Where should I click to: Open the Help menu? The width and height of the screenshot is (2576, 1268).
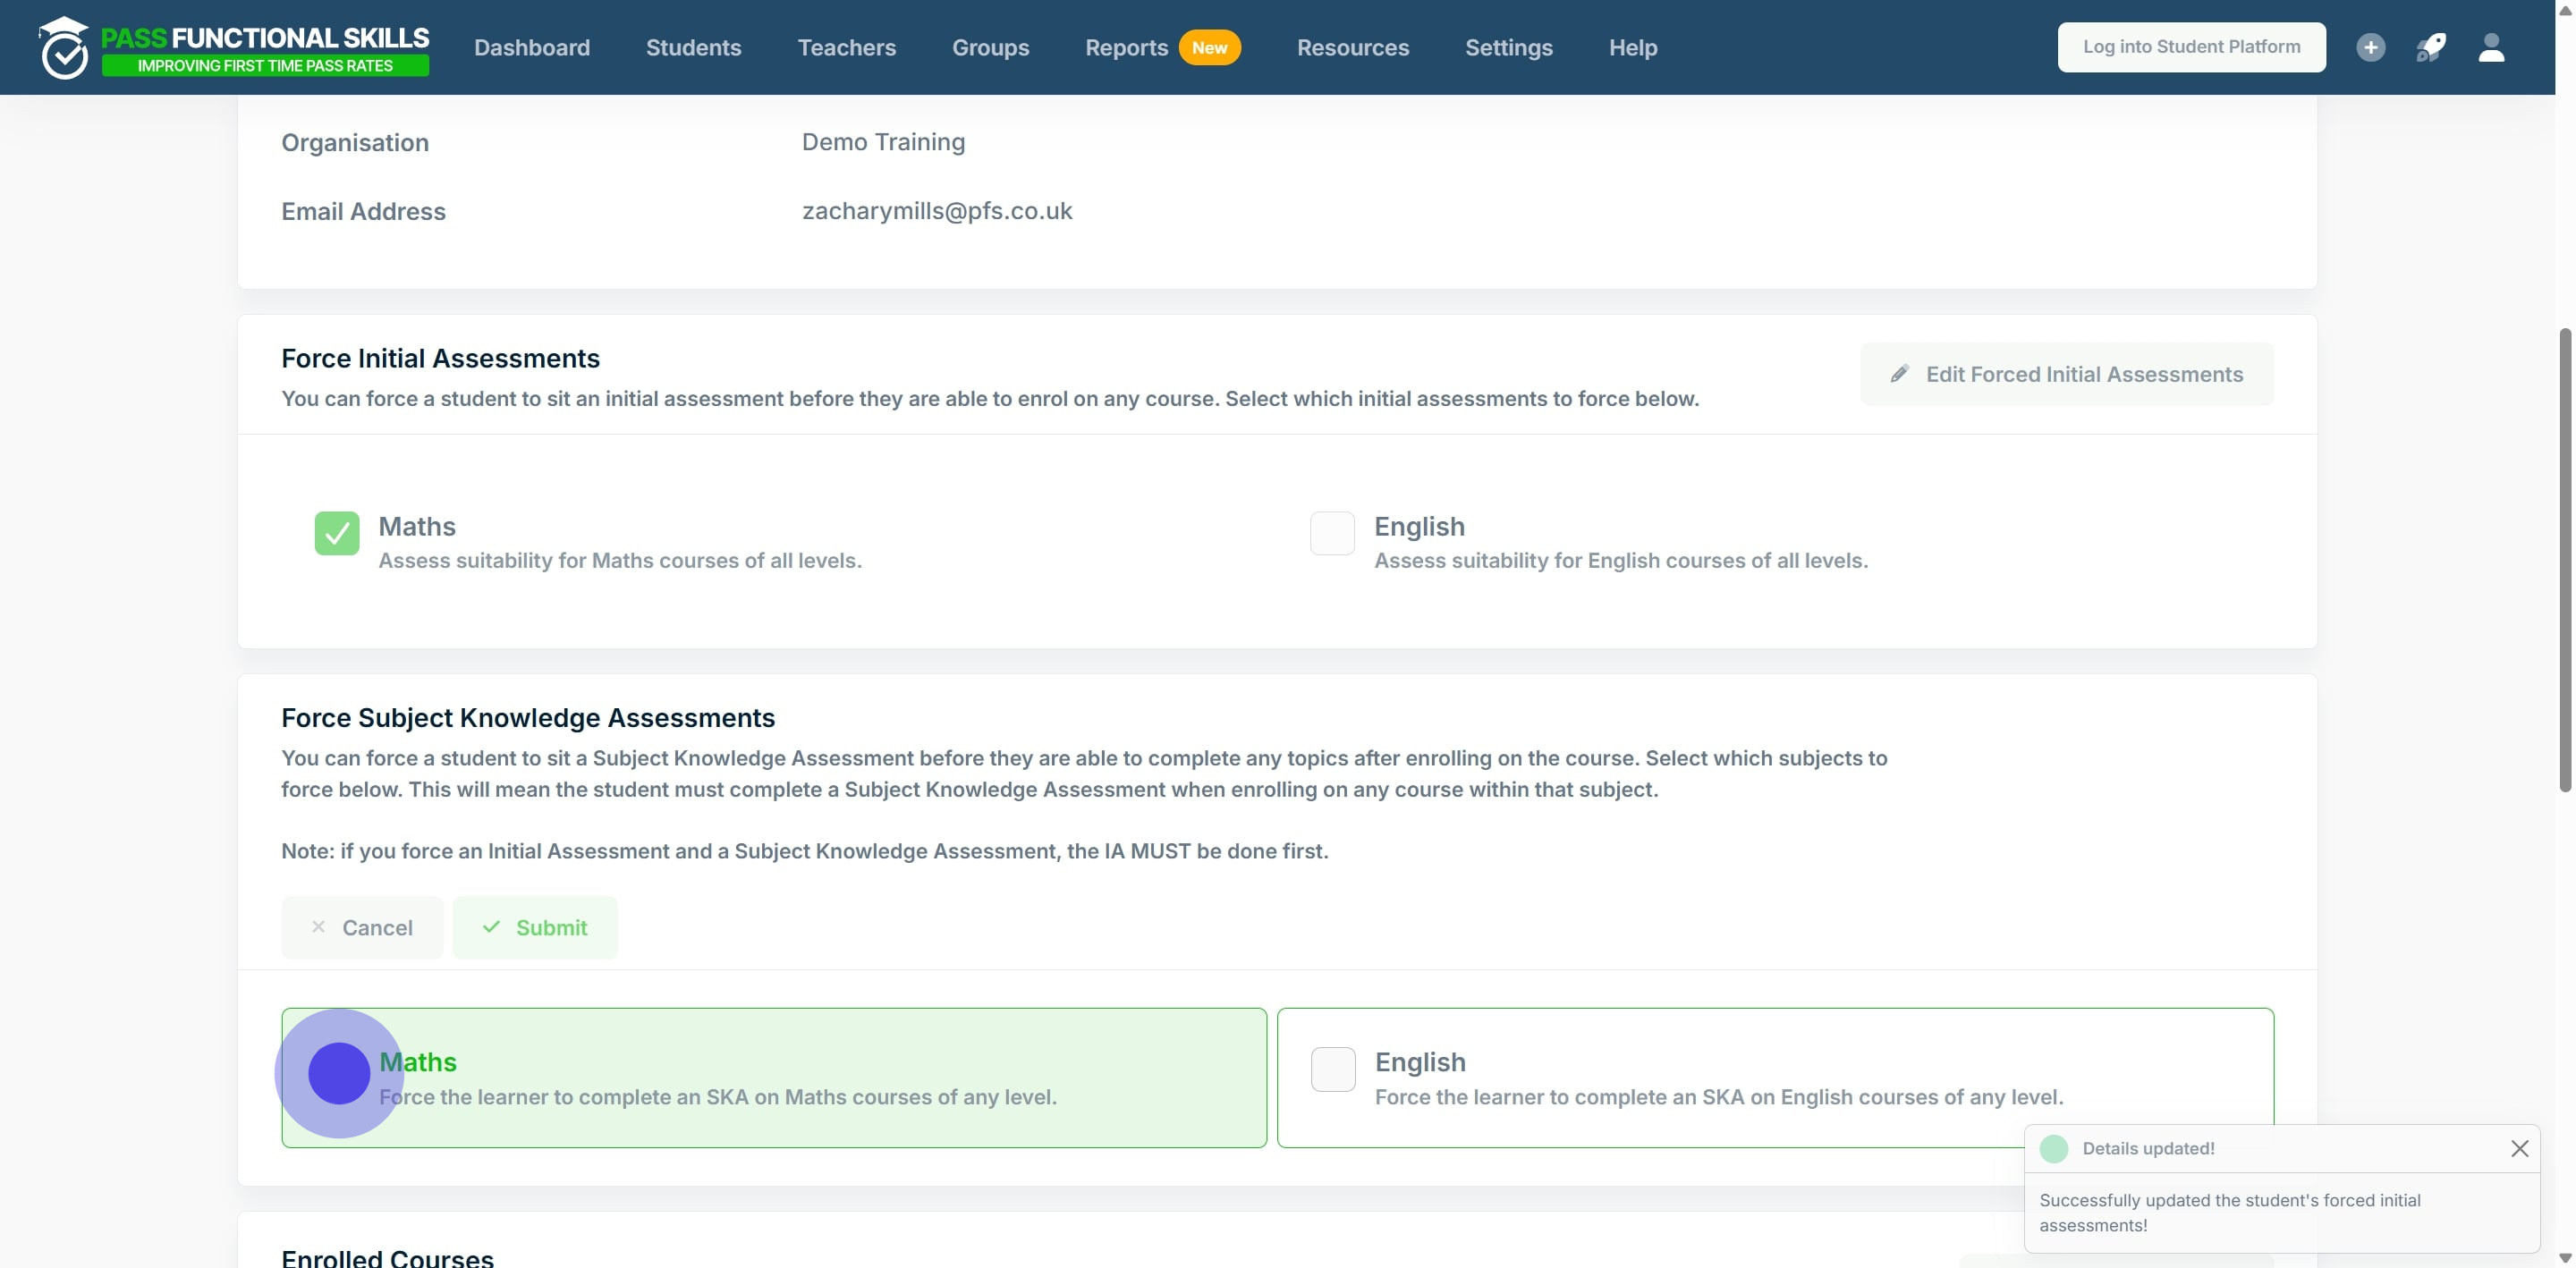[1632, 47]
